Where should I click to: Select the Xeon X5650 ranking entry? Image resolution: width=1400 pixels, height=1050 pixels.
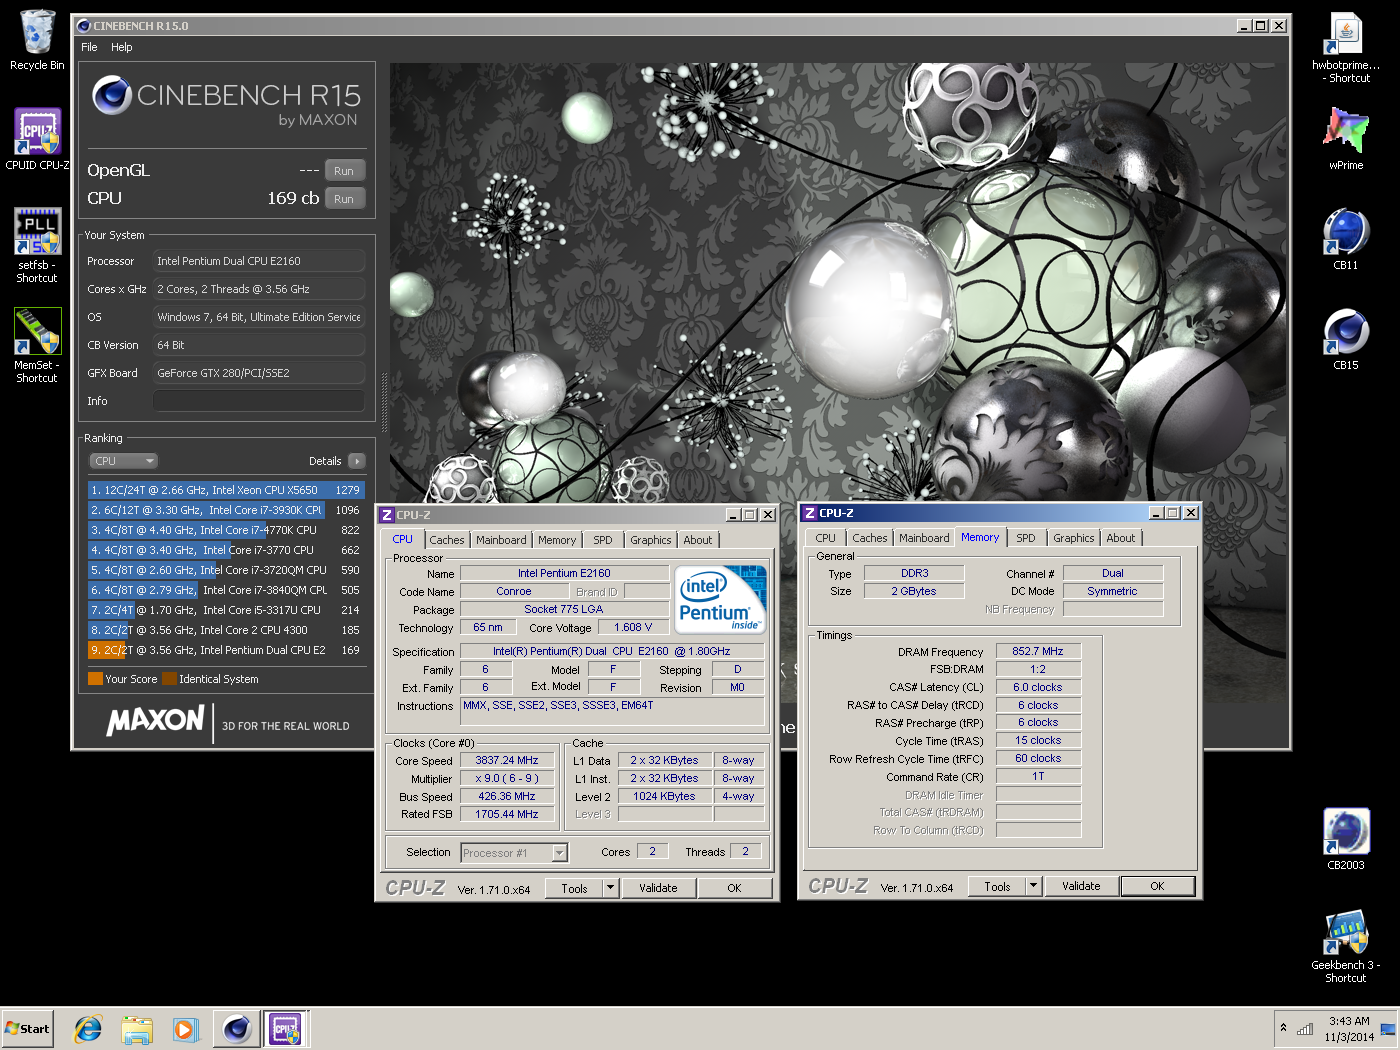pos(226,490)
